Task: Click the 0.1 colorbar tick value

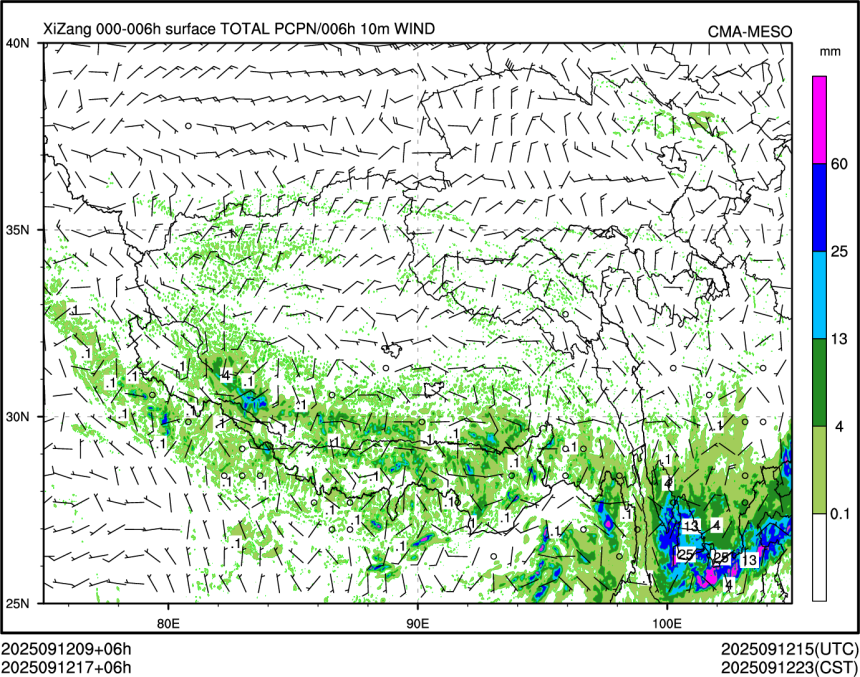Action: [840, 514]
